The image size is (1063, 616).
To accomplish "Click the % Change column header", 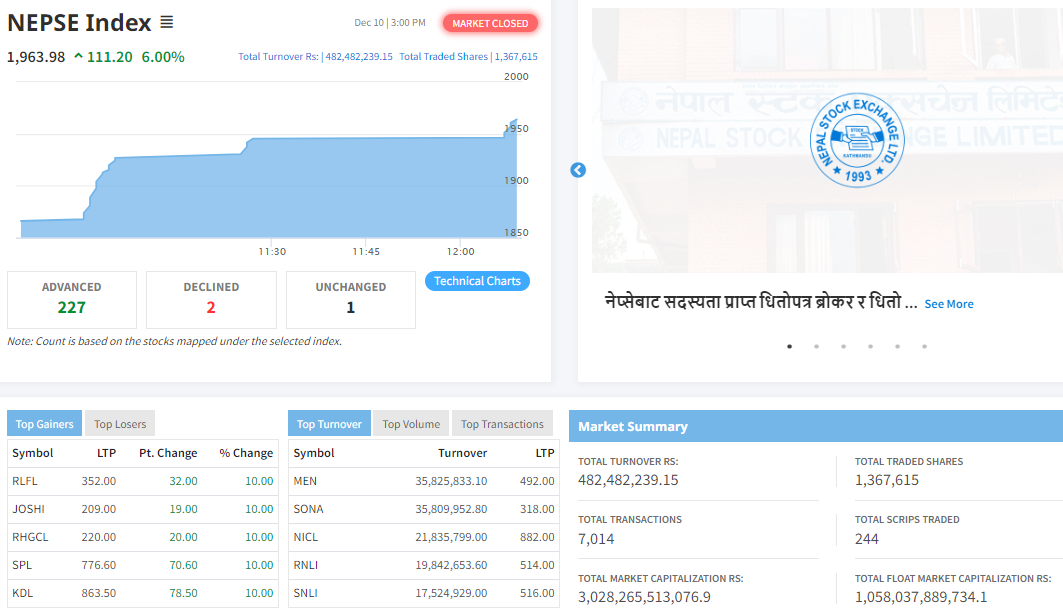I will click(x=246, y=453).
